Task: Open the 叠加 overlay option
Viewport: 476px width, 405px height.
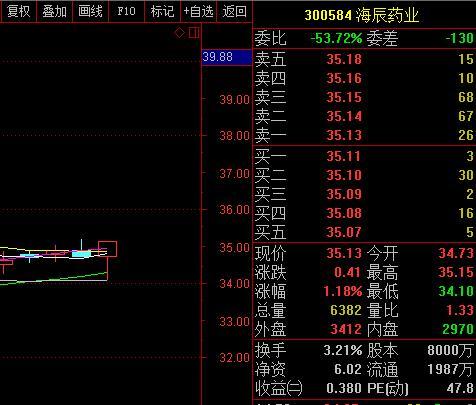Action: 54,11
